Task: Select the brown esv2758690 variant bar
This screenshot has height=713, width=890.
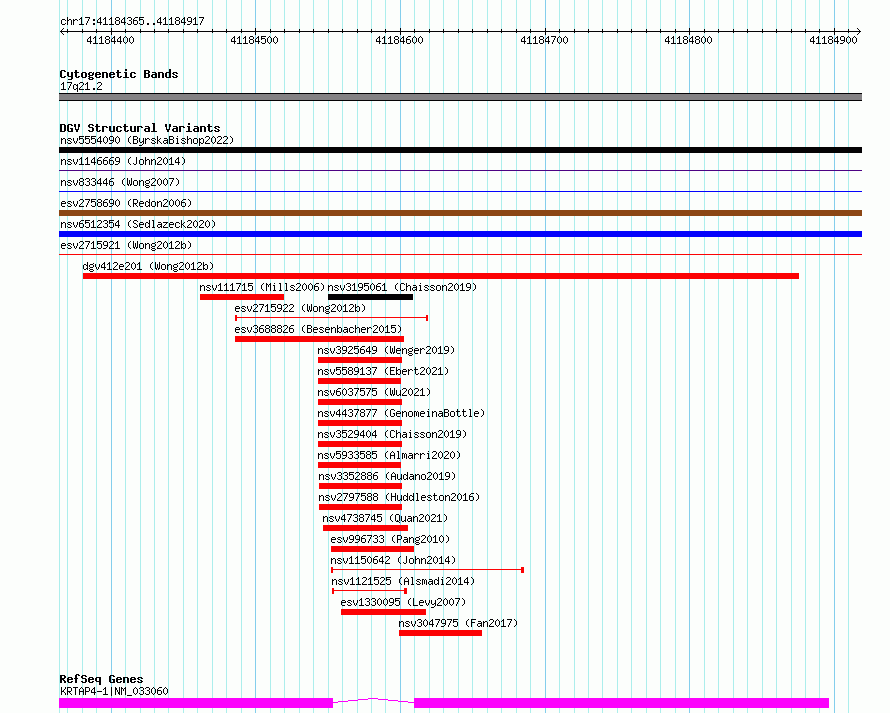Action: [460, 213]
